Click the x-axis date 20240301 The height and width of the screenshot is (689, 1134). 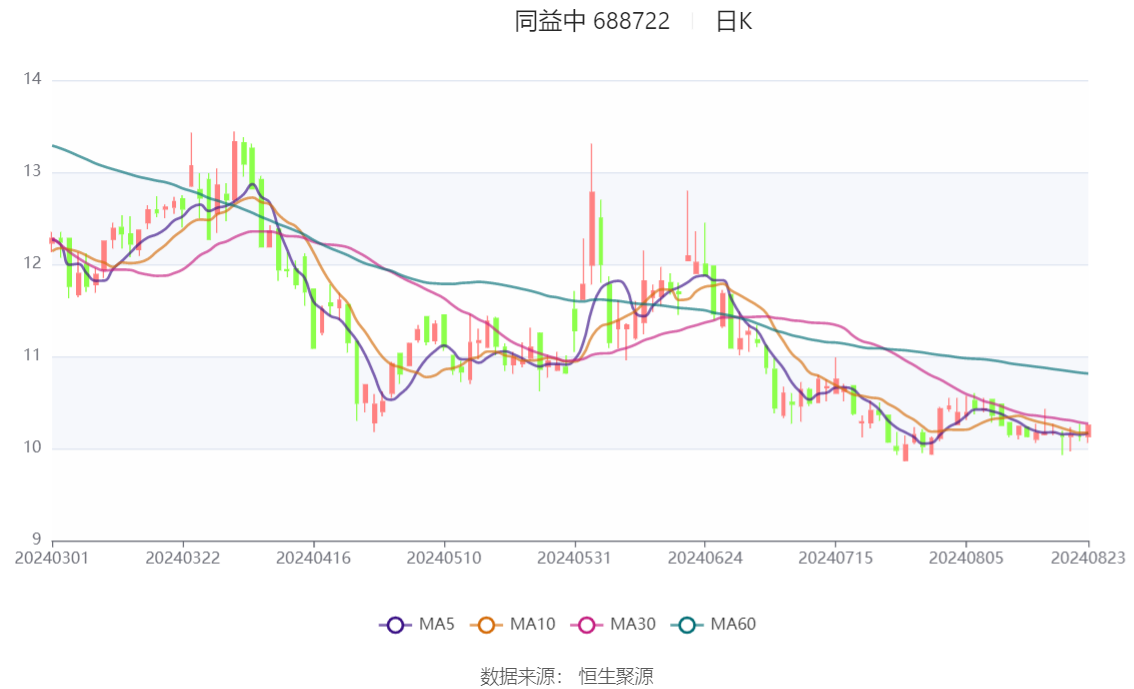[52, 558]
